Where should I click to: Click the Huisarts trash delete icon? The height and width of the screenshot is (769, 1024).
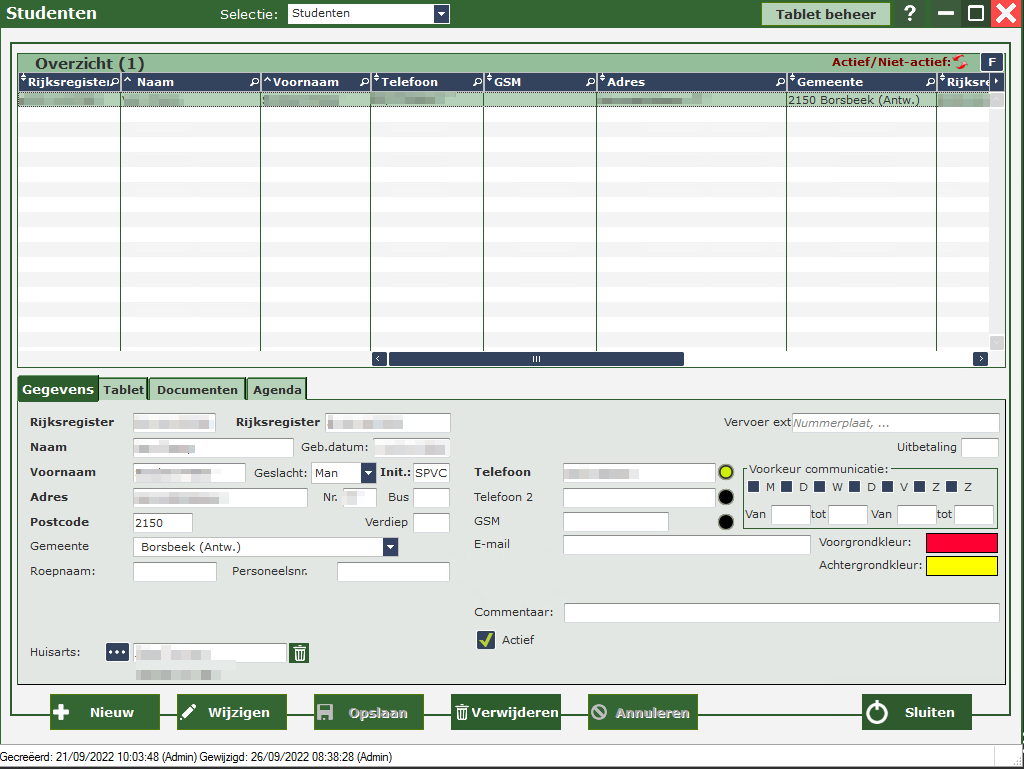pyautogui.click(x=299, y=653)
